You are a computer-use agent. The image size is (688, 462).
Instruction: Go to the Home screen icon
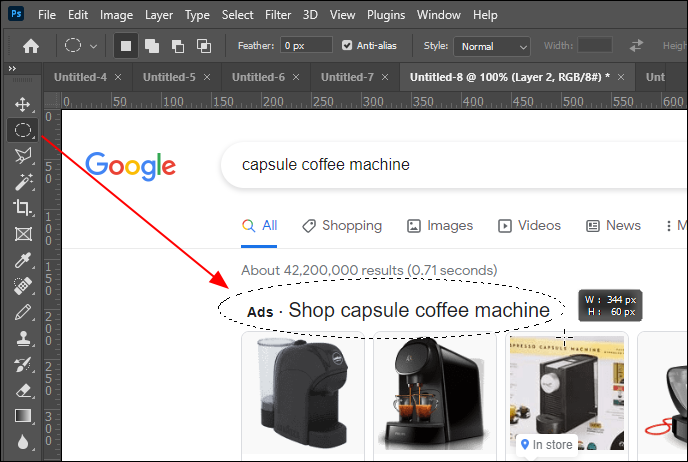point(31,46)
